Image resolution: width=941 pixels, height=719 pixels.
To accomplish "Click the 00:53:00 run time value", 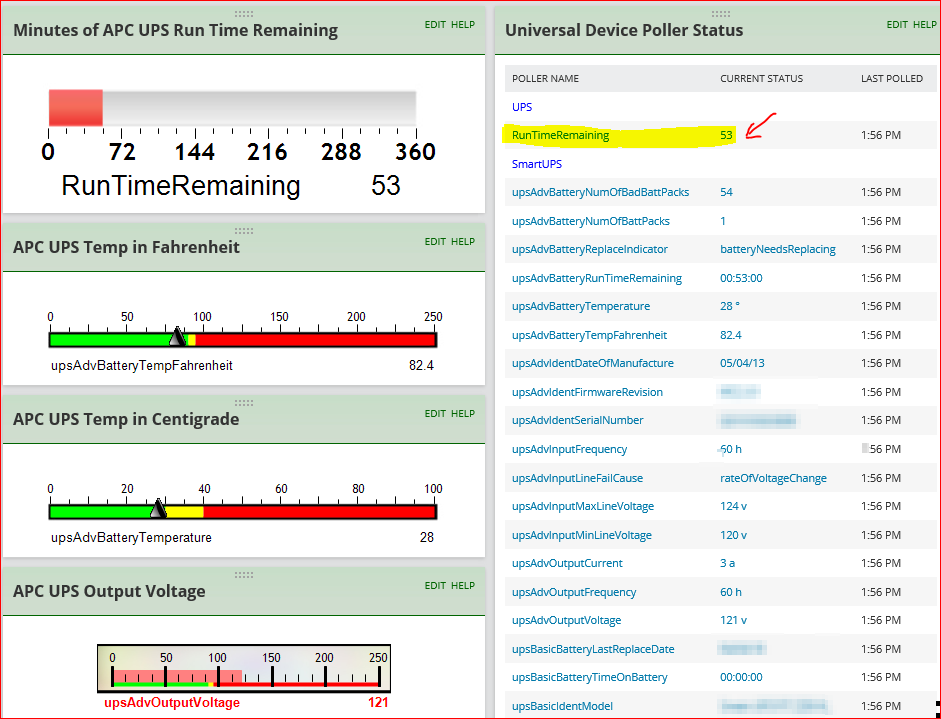I will pos(741,278).
